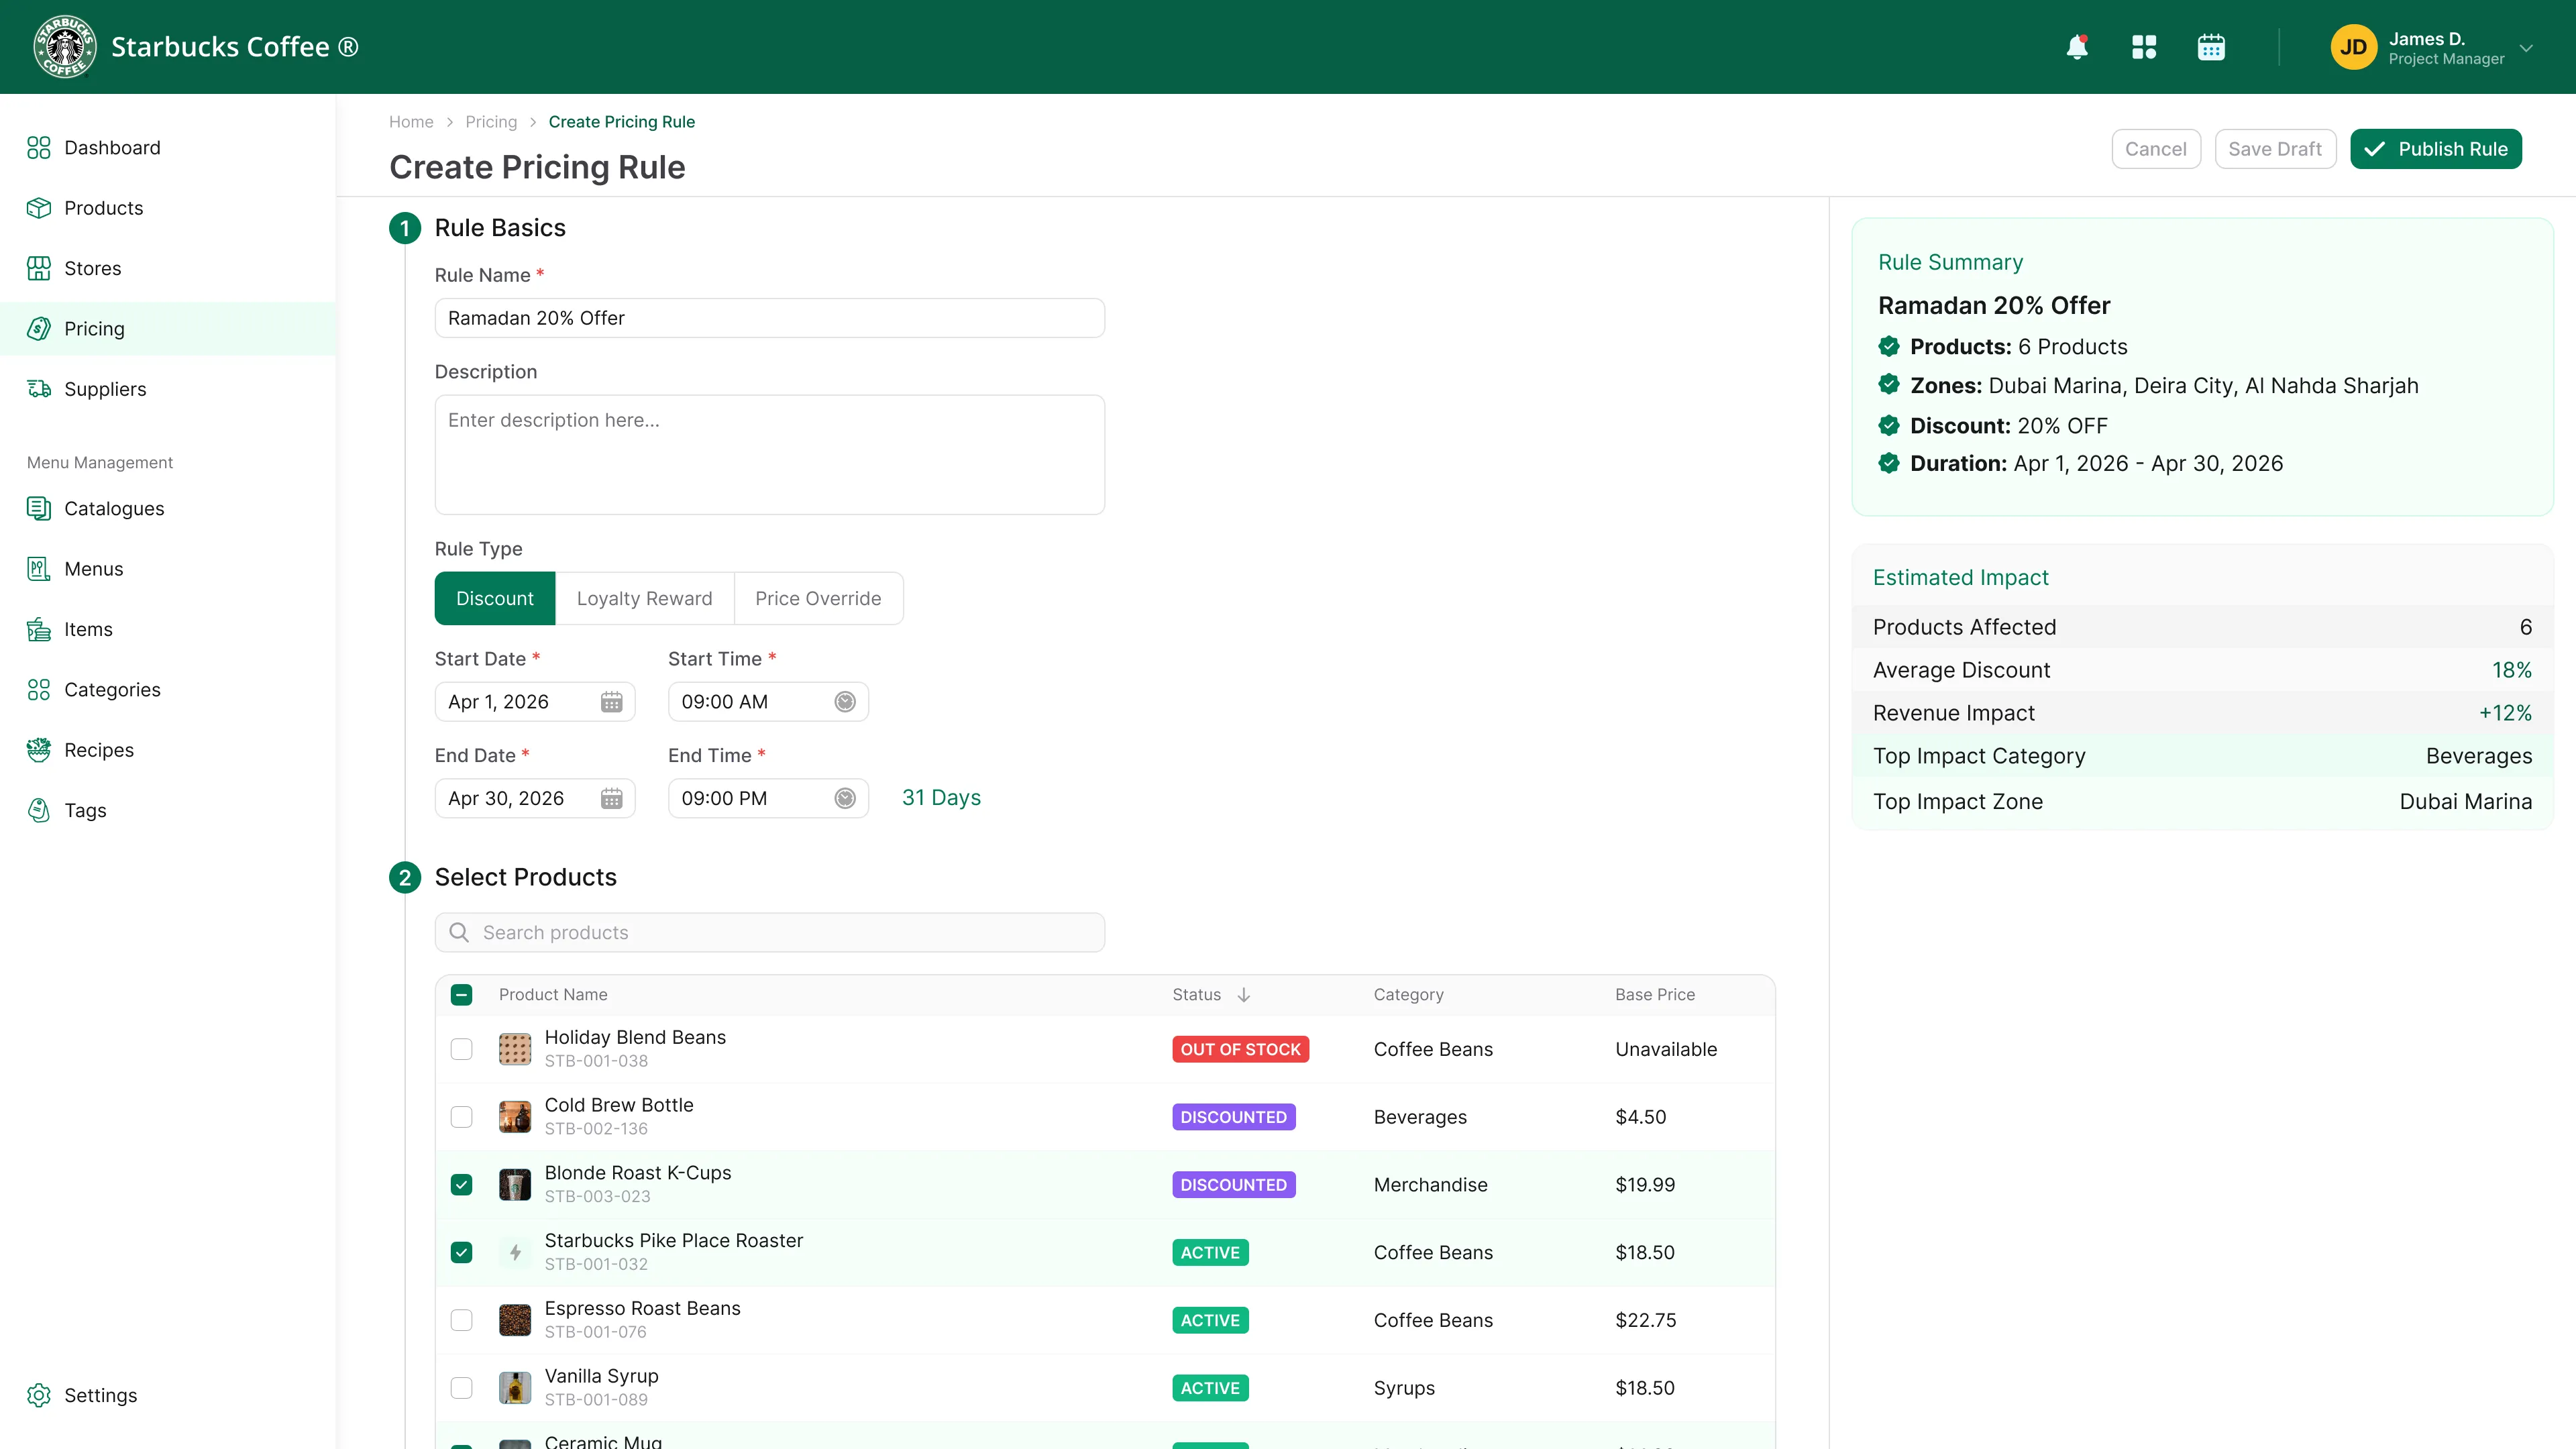Image resolution: width=2576 pixels, height=1449 pixels.
Task: Check the Cold Brew Bottle checkbox
Action: tap(461, 1117)
